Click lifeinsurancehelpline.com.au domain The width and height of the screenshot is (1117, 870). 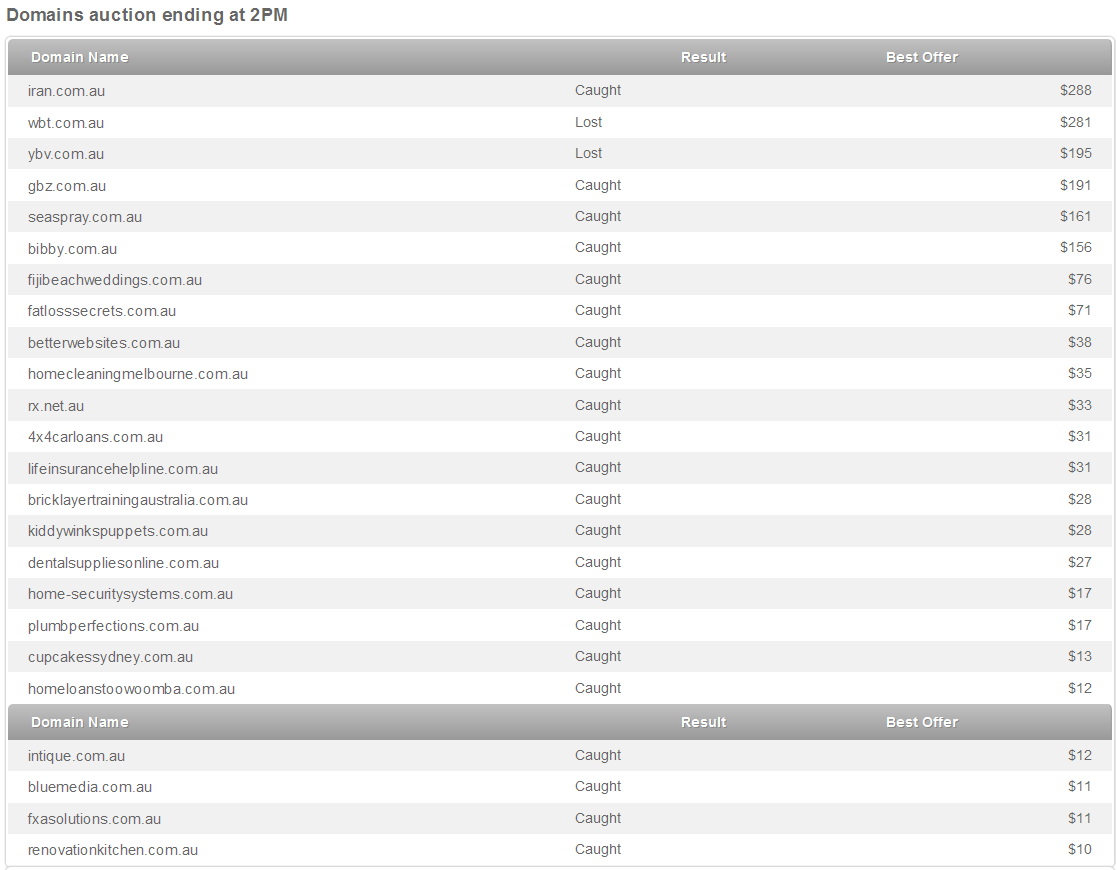point(123,469)
